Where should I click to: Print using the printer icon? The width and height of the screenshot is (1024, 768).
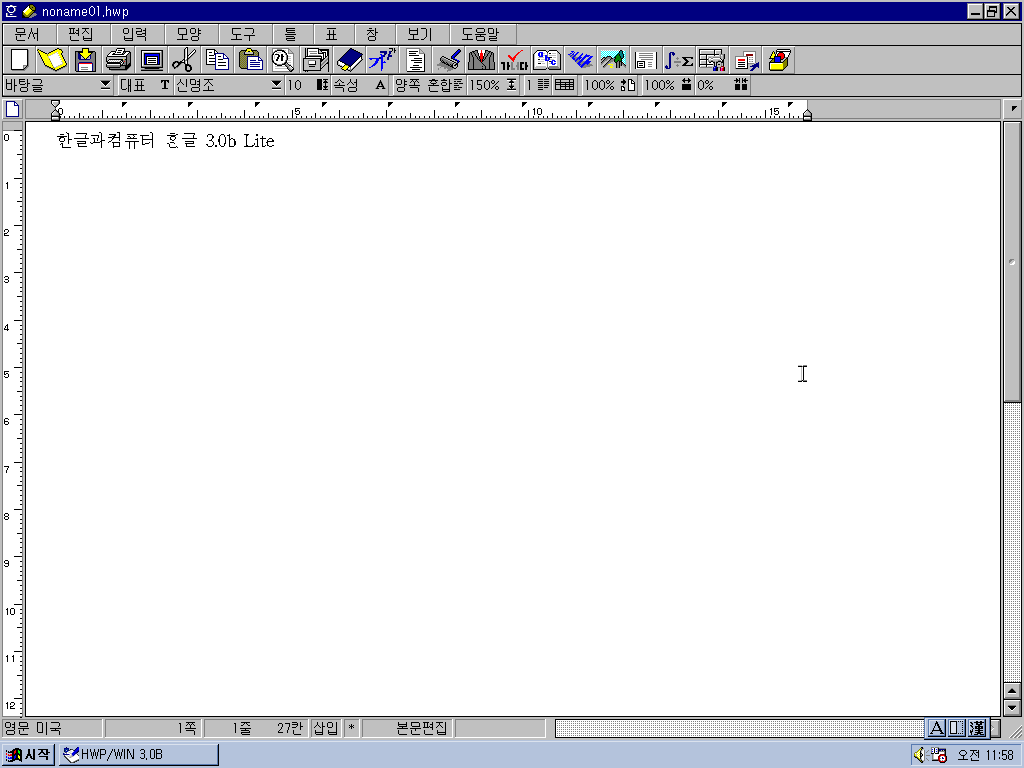[118, 60]
